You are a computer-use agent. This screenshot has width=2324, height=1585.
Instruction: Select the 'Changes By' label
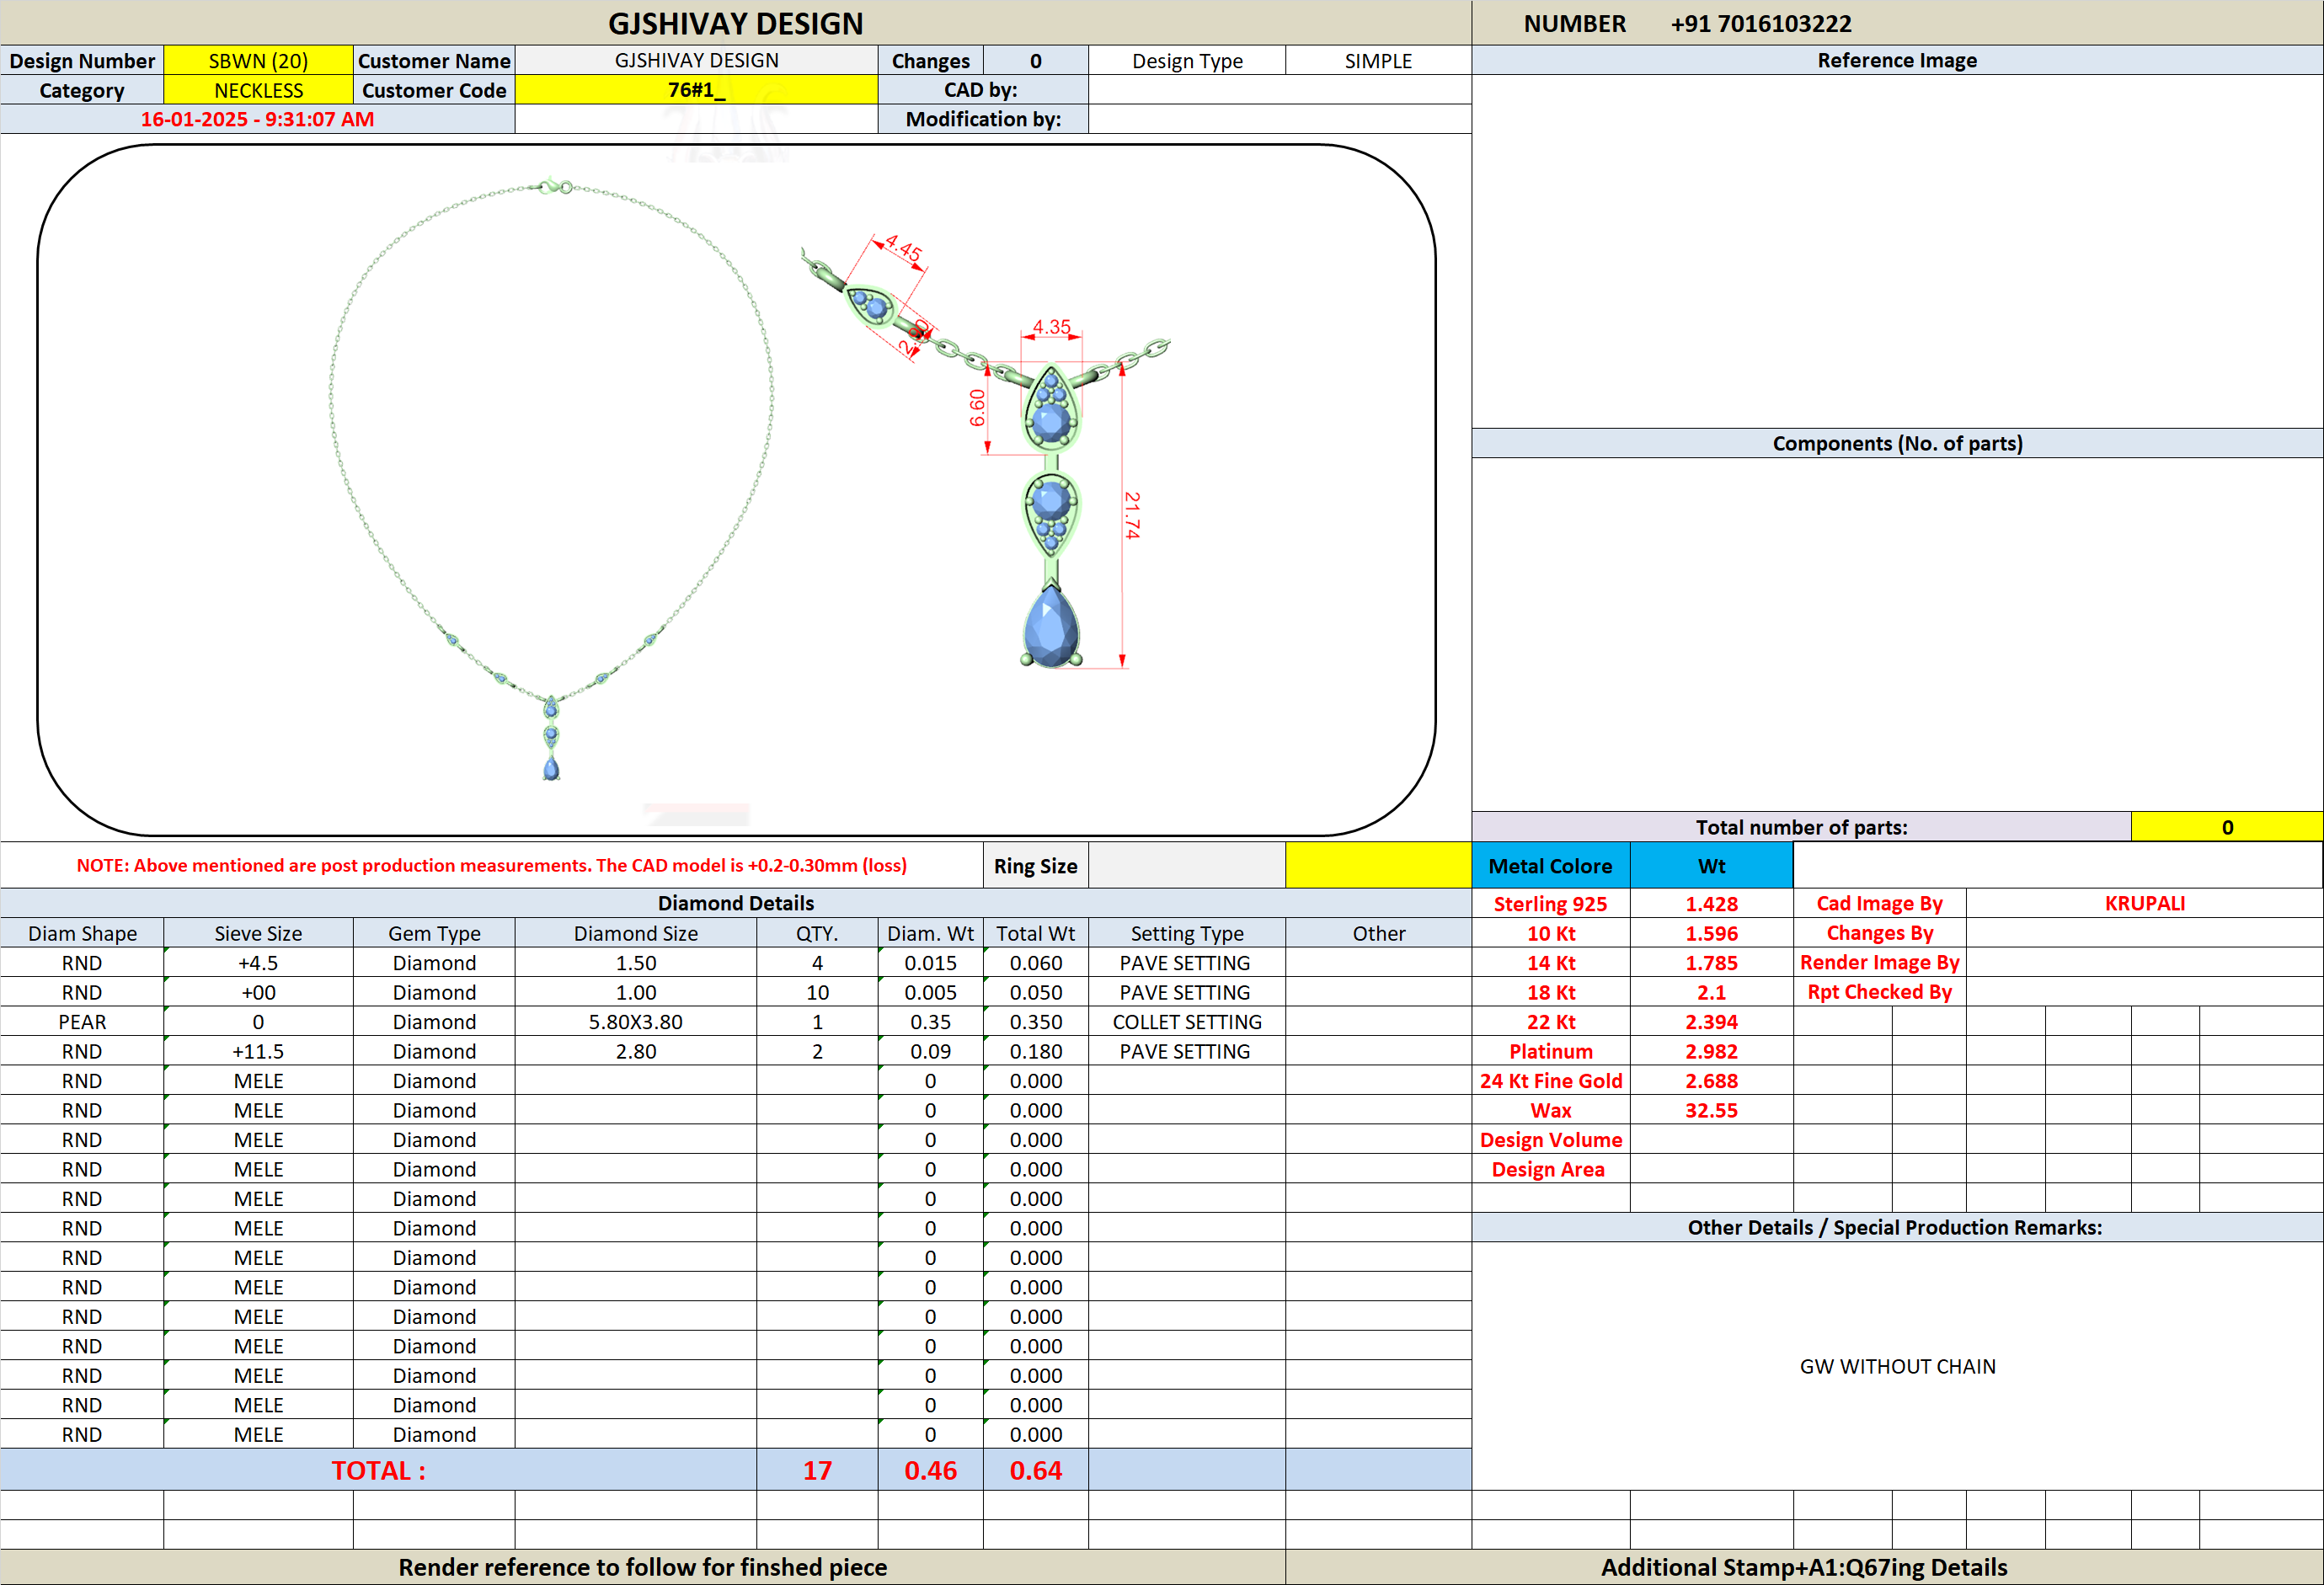tap(1879, 933)
